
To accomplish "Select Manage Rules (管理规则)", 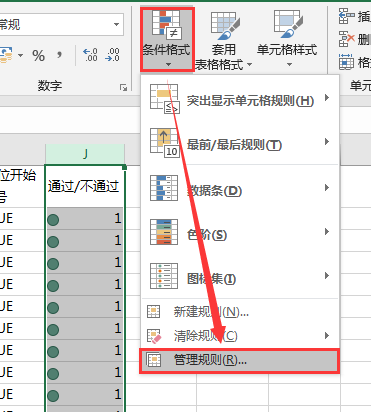I will (239, 361).
